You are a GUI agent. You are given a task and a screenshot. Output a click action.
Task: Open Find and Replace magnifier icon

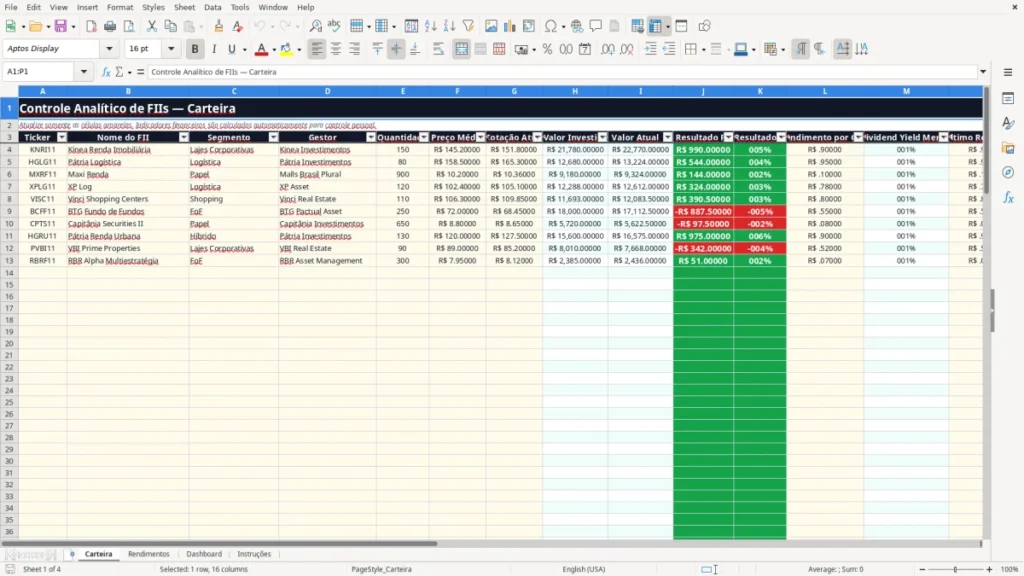point(315,26)
